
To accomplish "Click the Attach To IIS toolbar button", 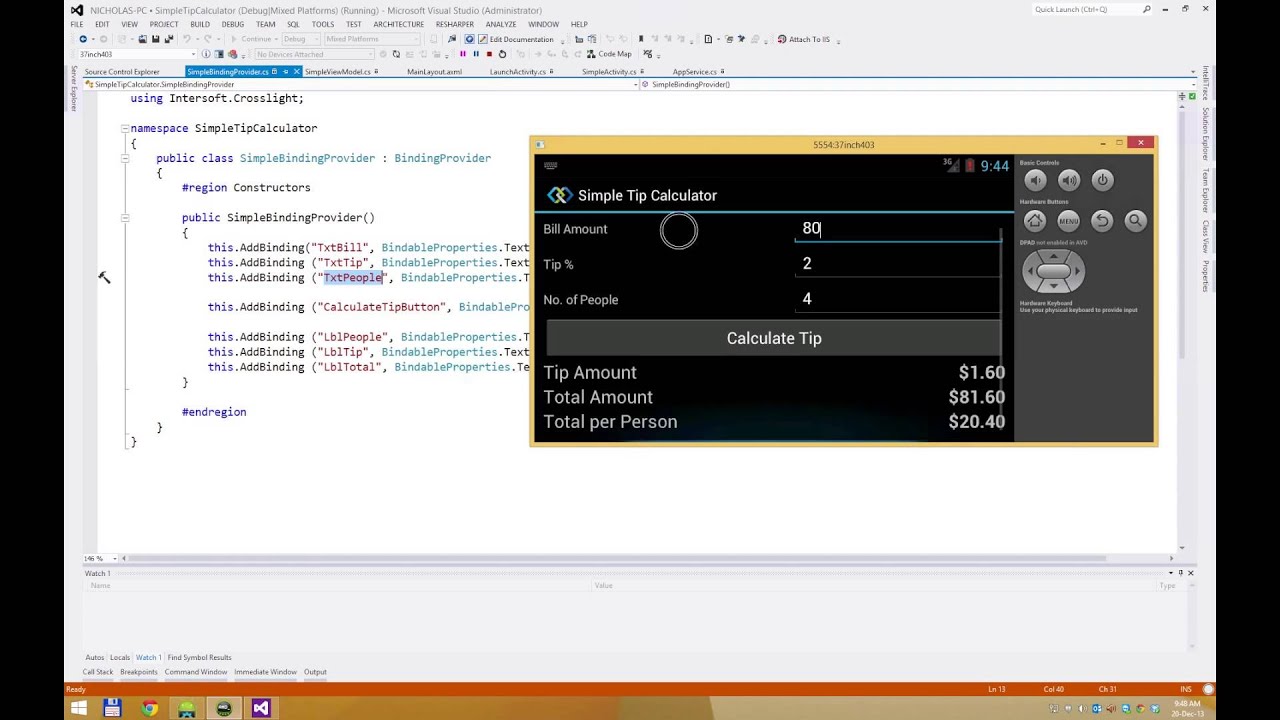I will click(x=803, y=39).
